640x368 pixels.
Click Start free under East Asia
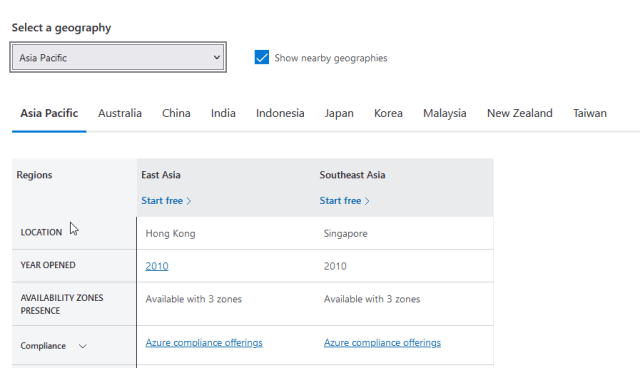point(166,201)
